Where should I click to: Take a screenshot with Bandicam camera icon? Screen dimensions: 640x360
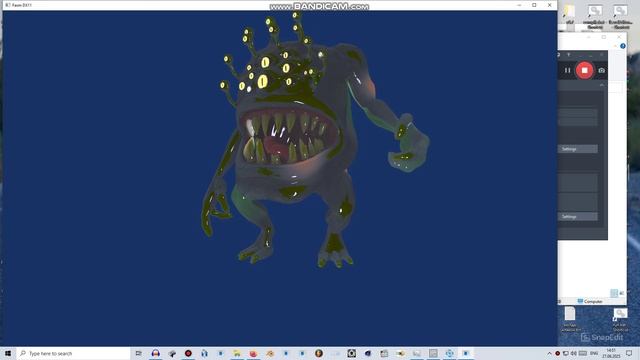601,70
